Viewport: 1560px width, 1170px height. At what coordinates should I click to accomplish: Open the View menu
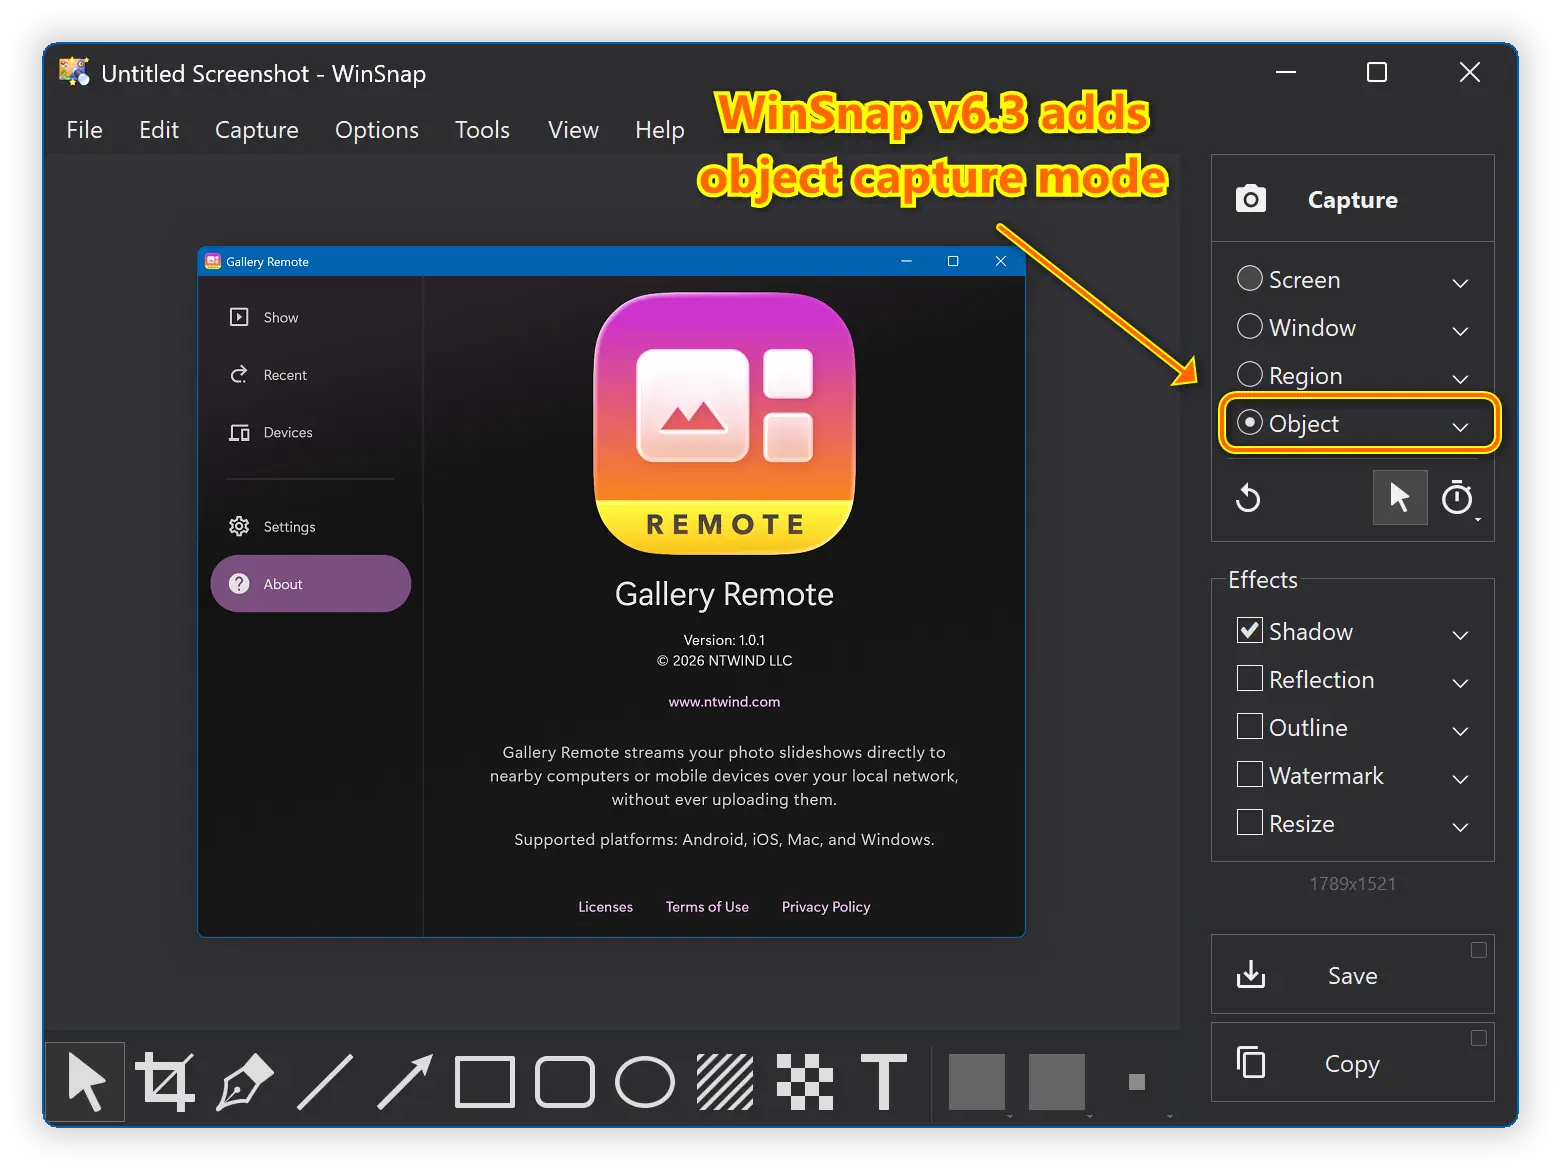click(574, 130)
